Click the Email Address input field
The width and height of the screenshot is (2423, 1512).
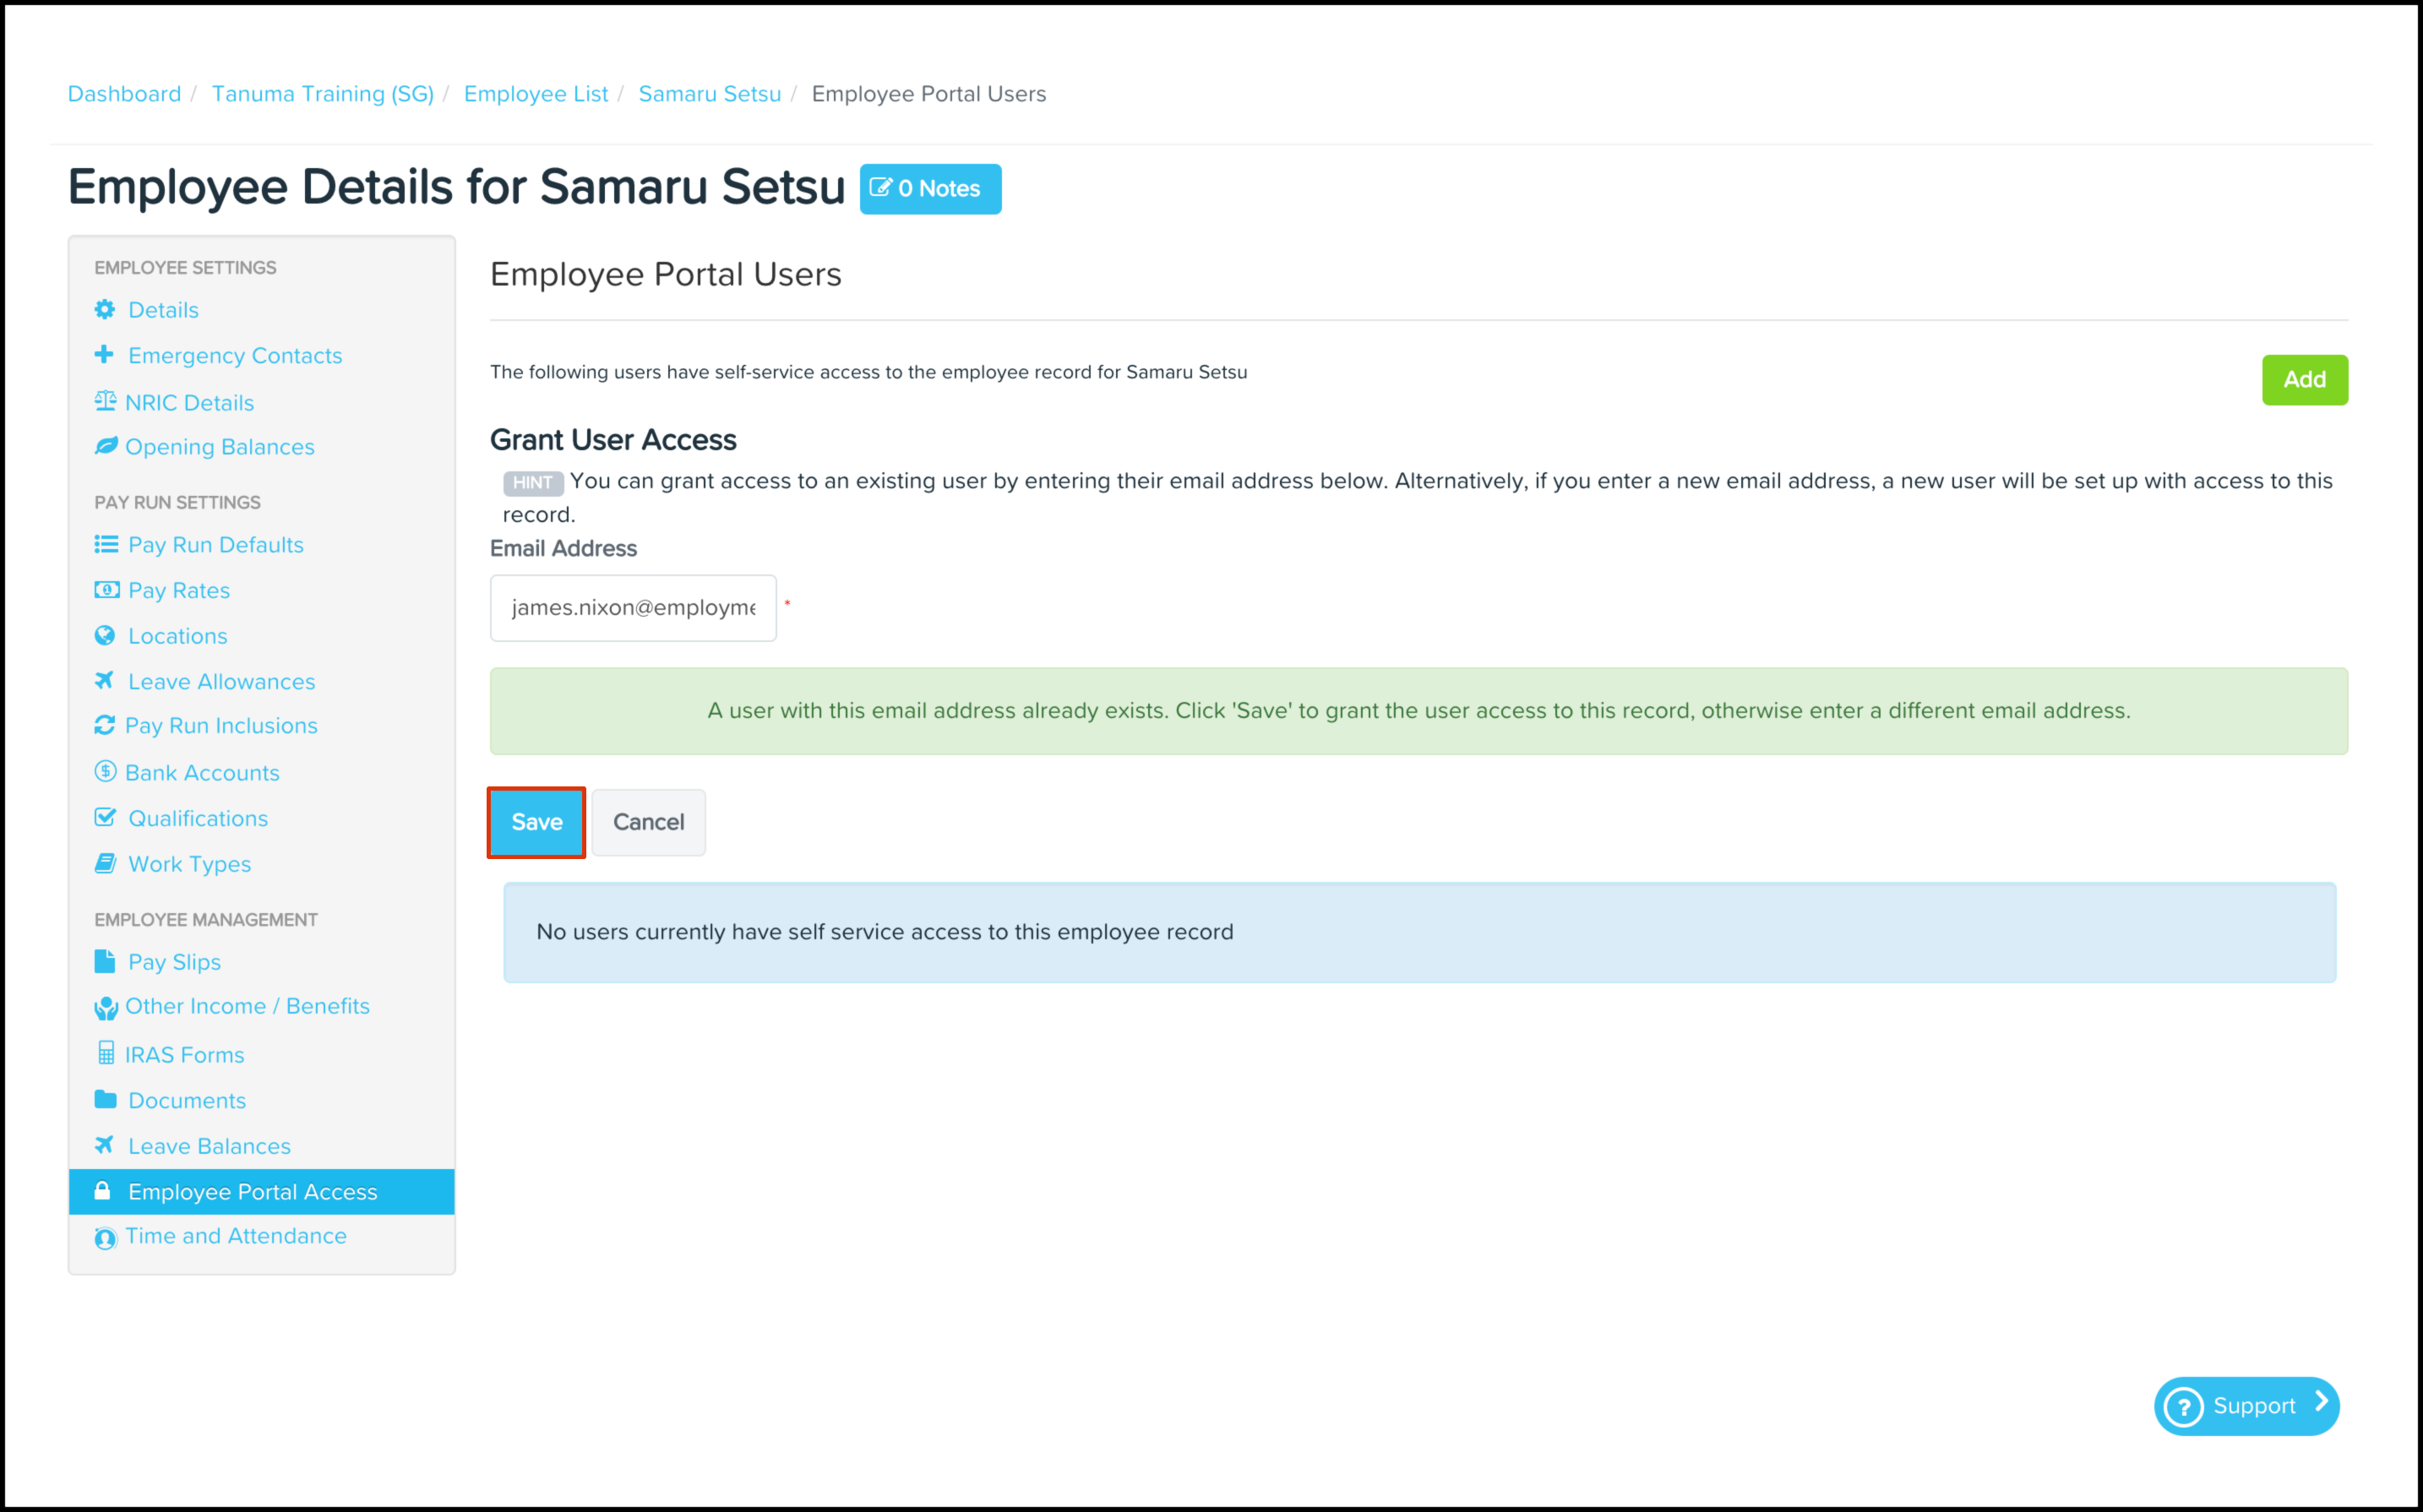point(633,608)
